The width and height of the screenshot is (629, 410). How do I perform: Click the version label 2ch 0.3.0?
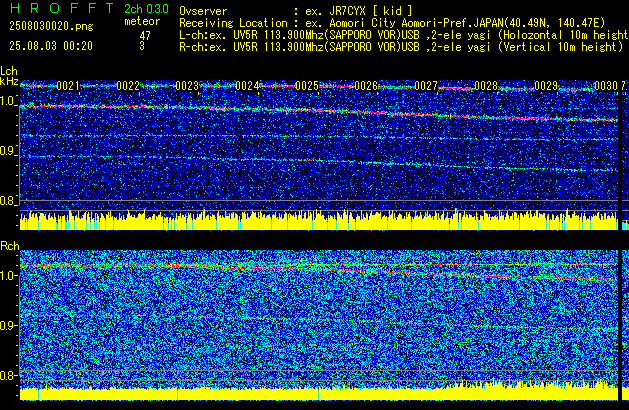(146, 8)
